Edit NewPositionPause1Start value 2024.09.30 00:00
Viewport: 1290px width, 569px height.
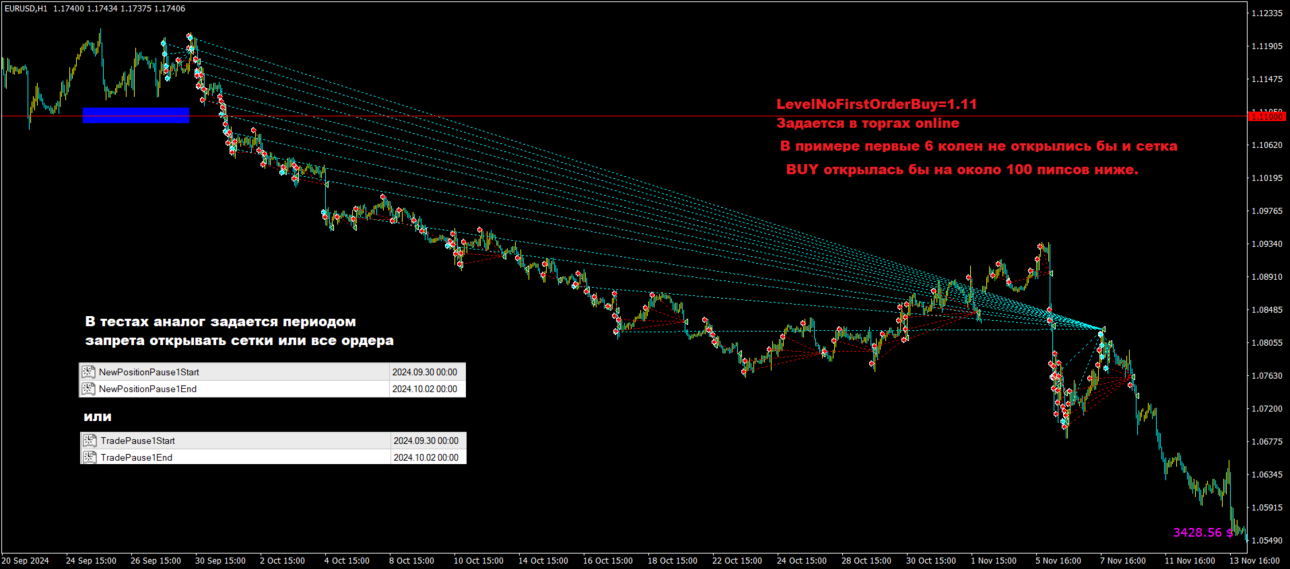pos(425,372)
